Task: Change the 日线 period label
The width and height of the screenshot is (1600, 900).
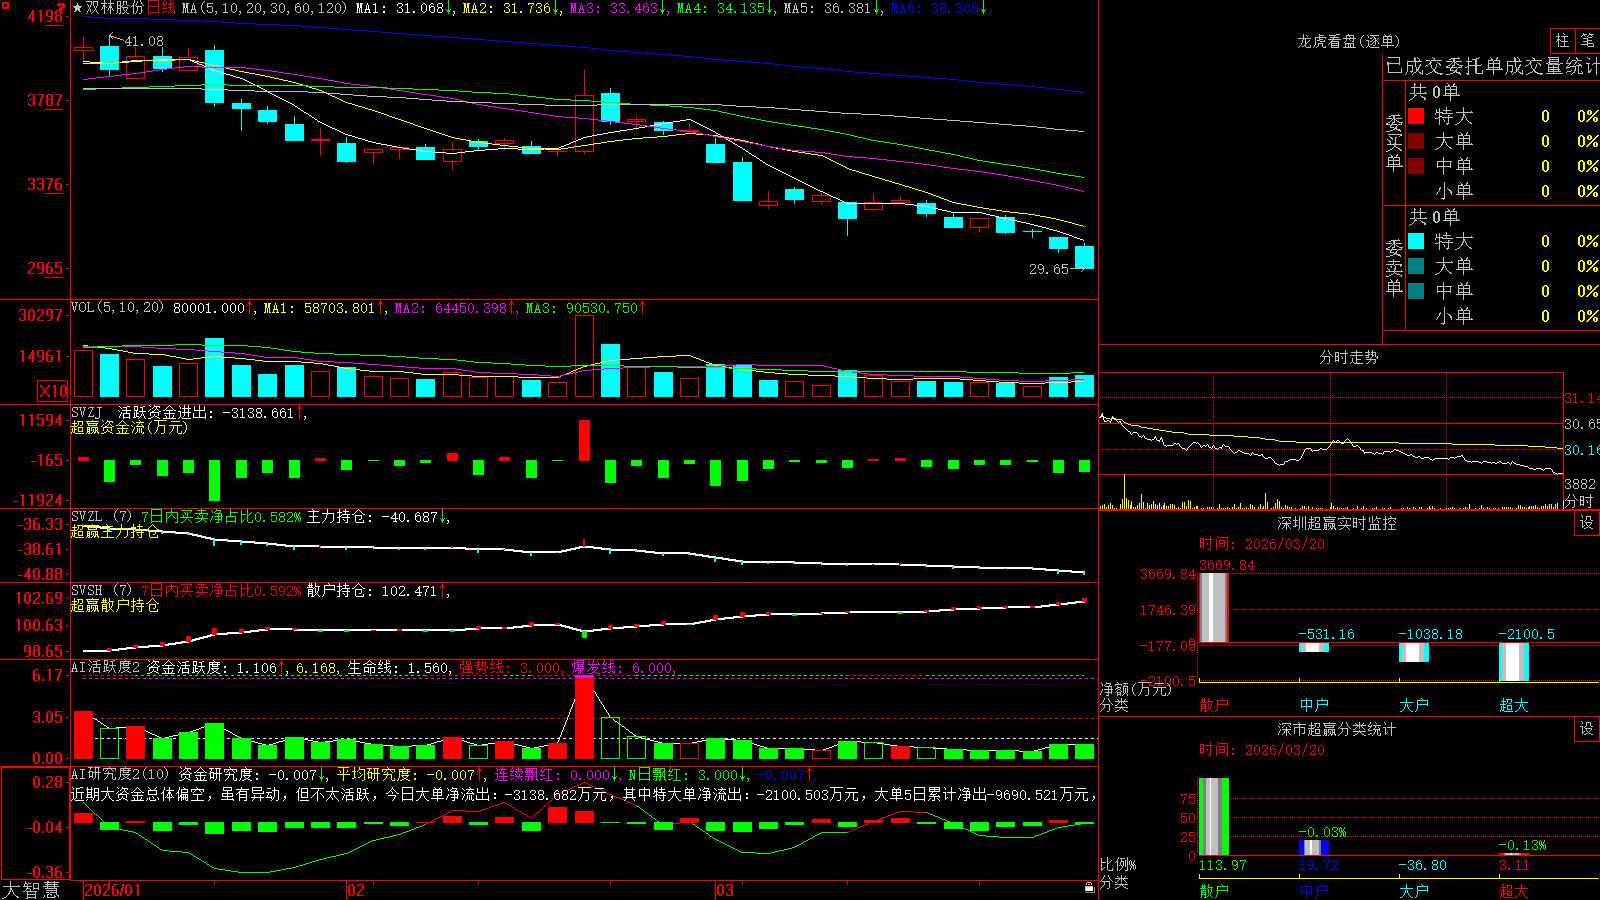Action: click(x=161, y=8)
